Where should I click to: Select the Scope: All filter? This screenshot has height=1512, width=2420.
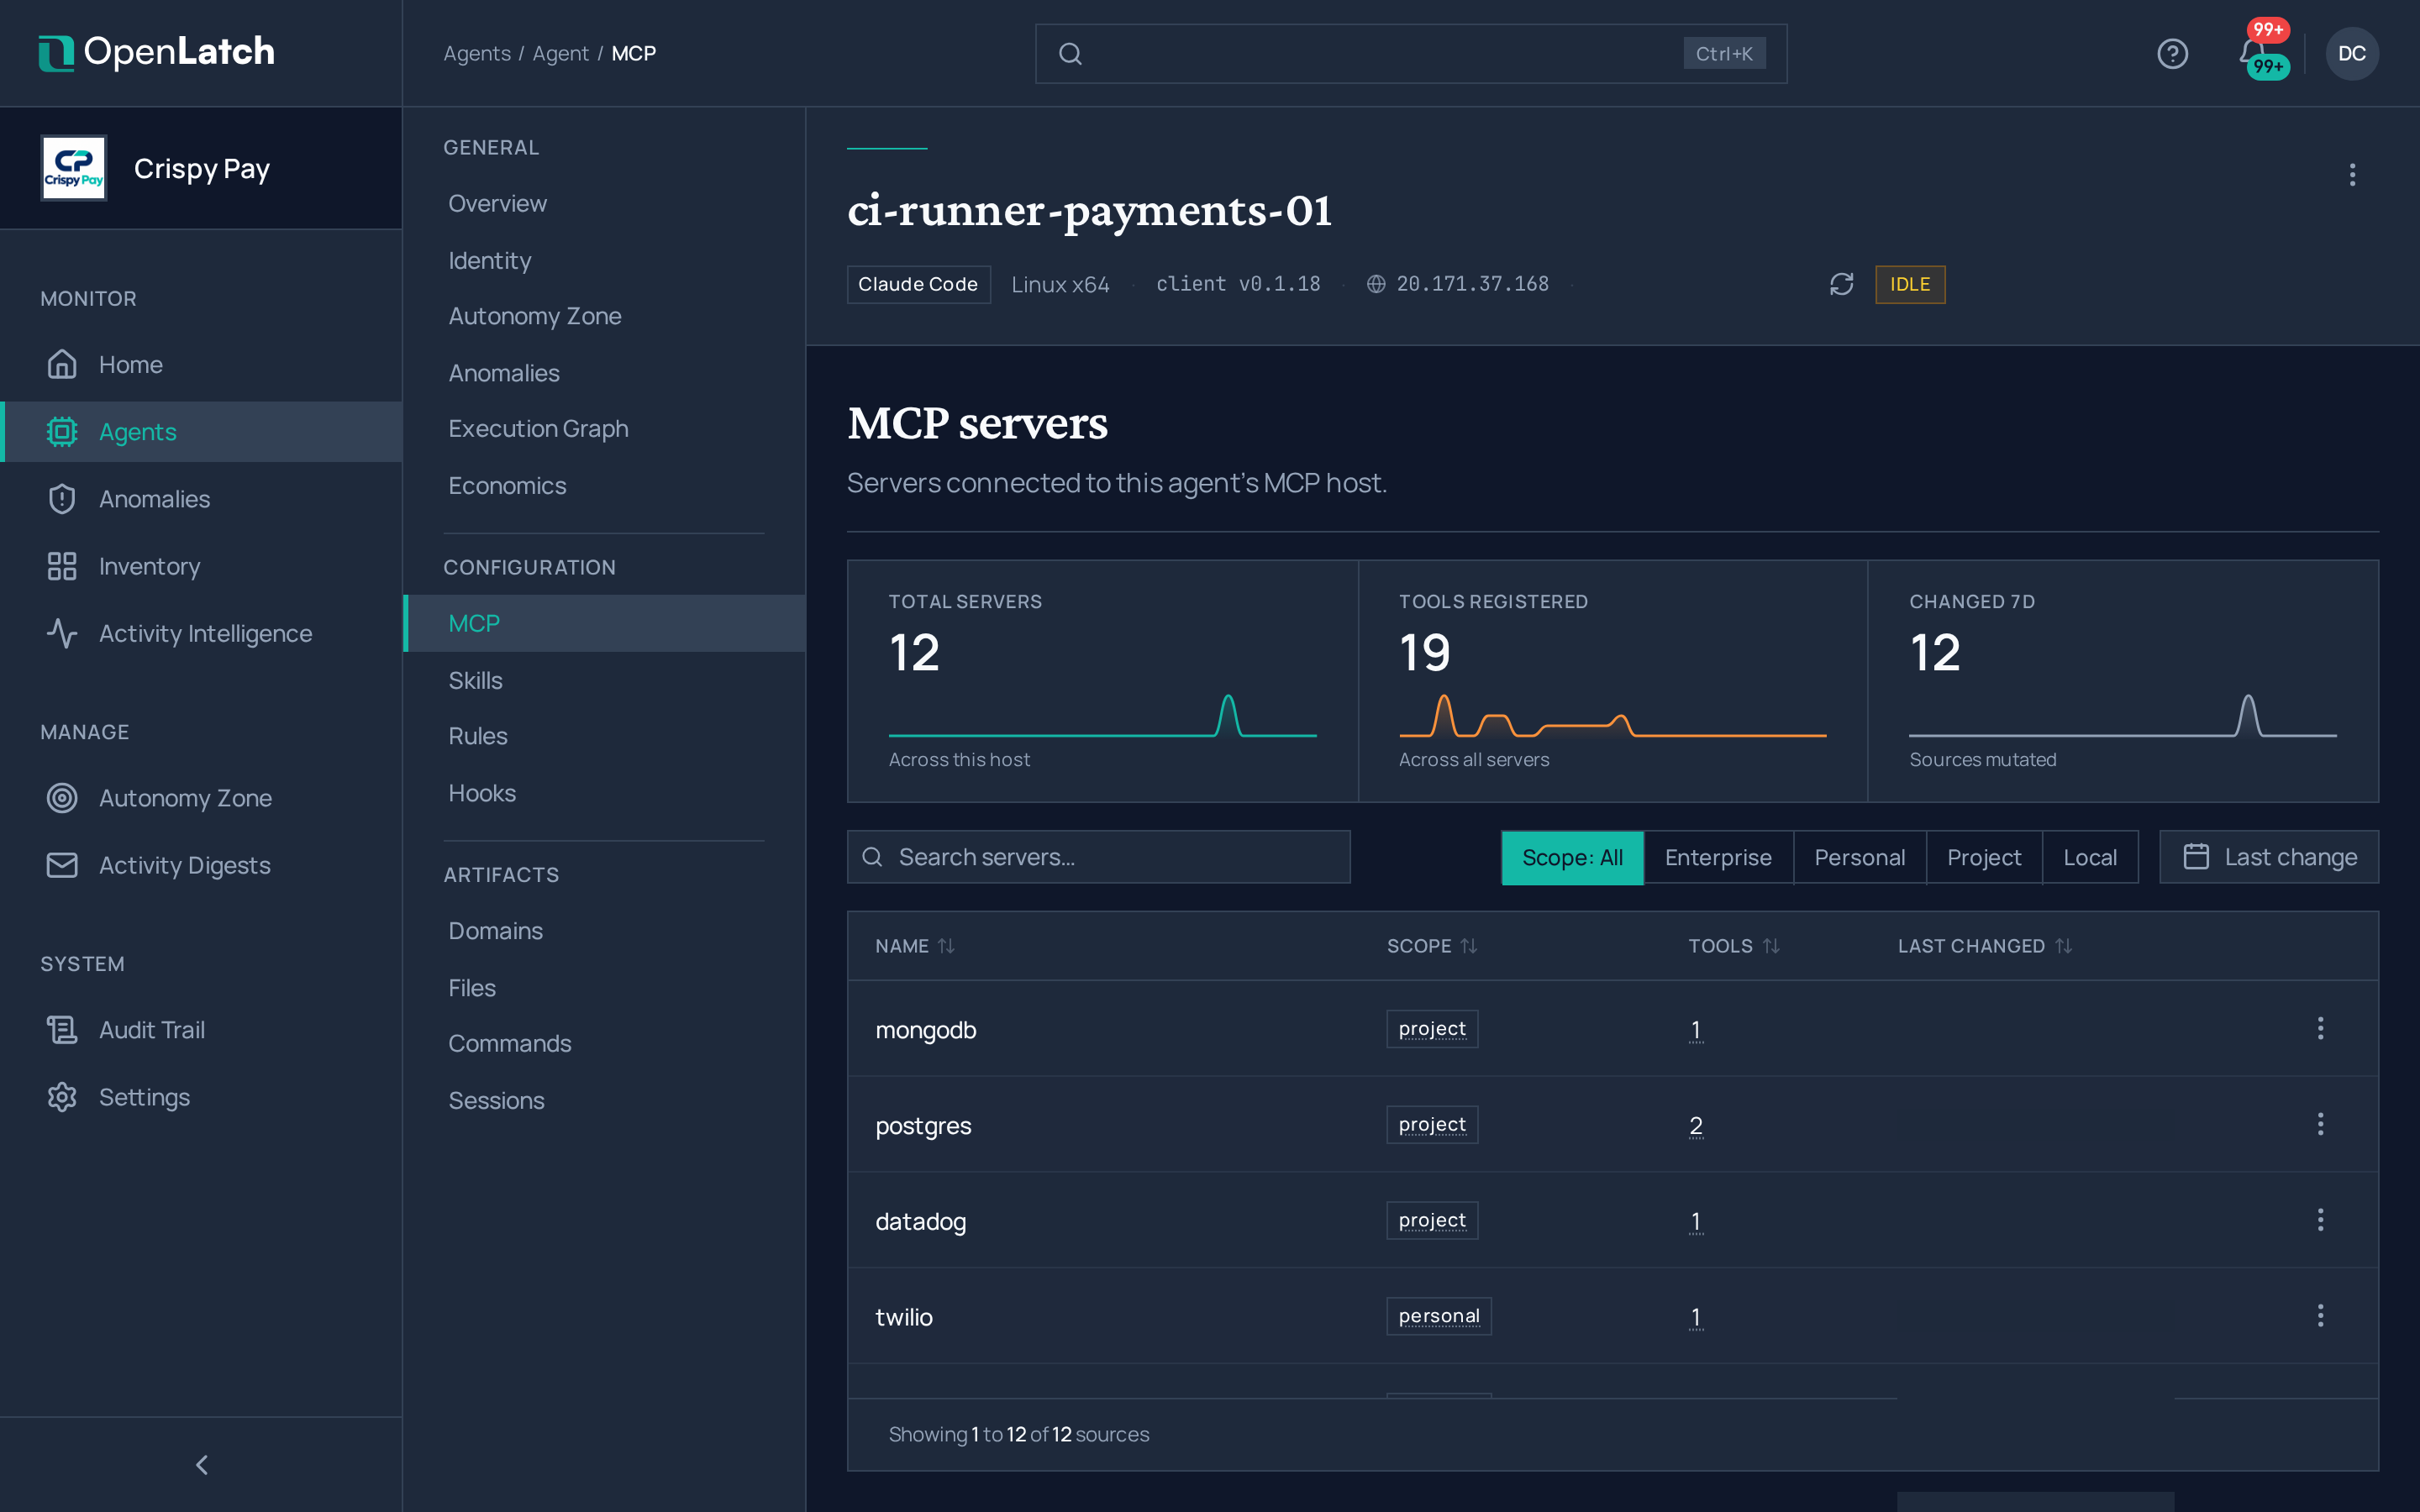point(1572,857)
